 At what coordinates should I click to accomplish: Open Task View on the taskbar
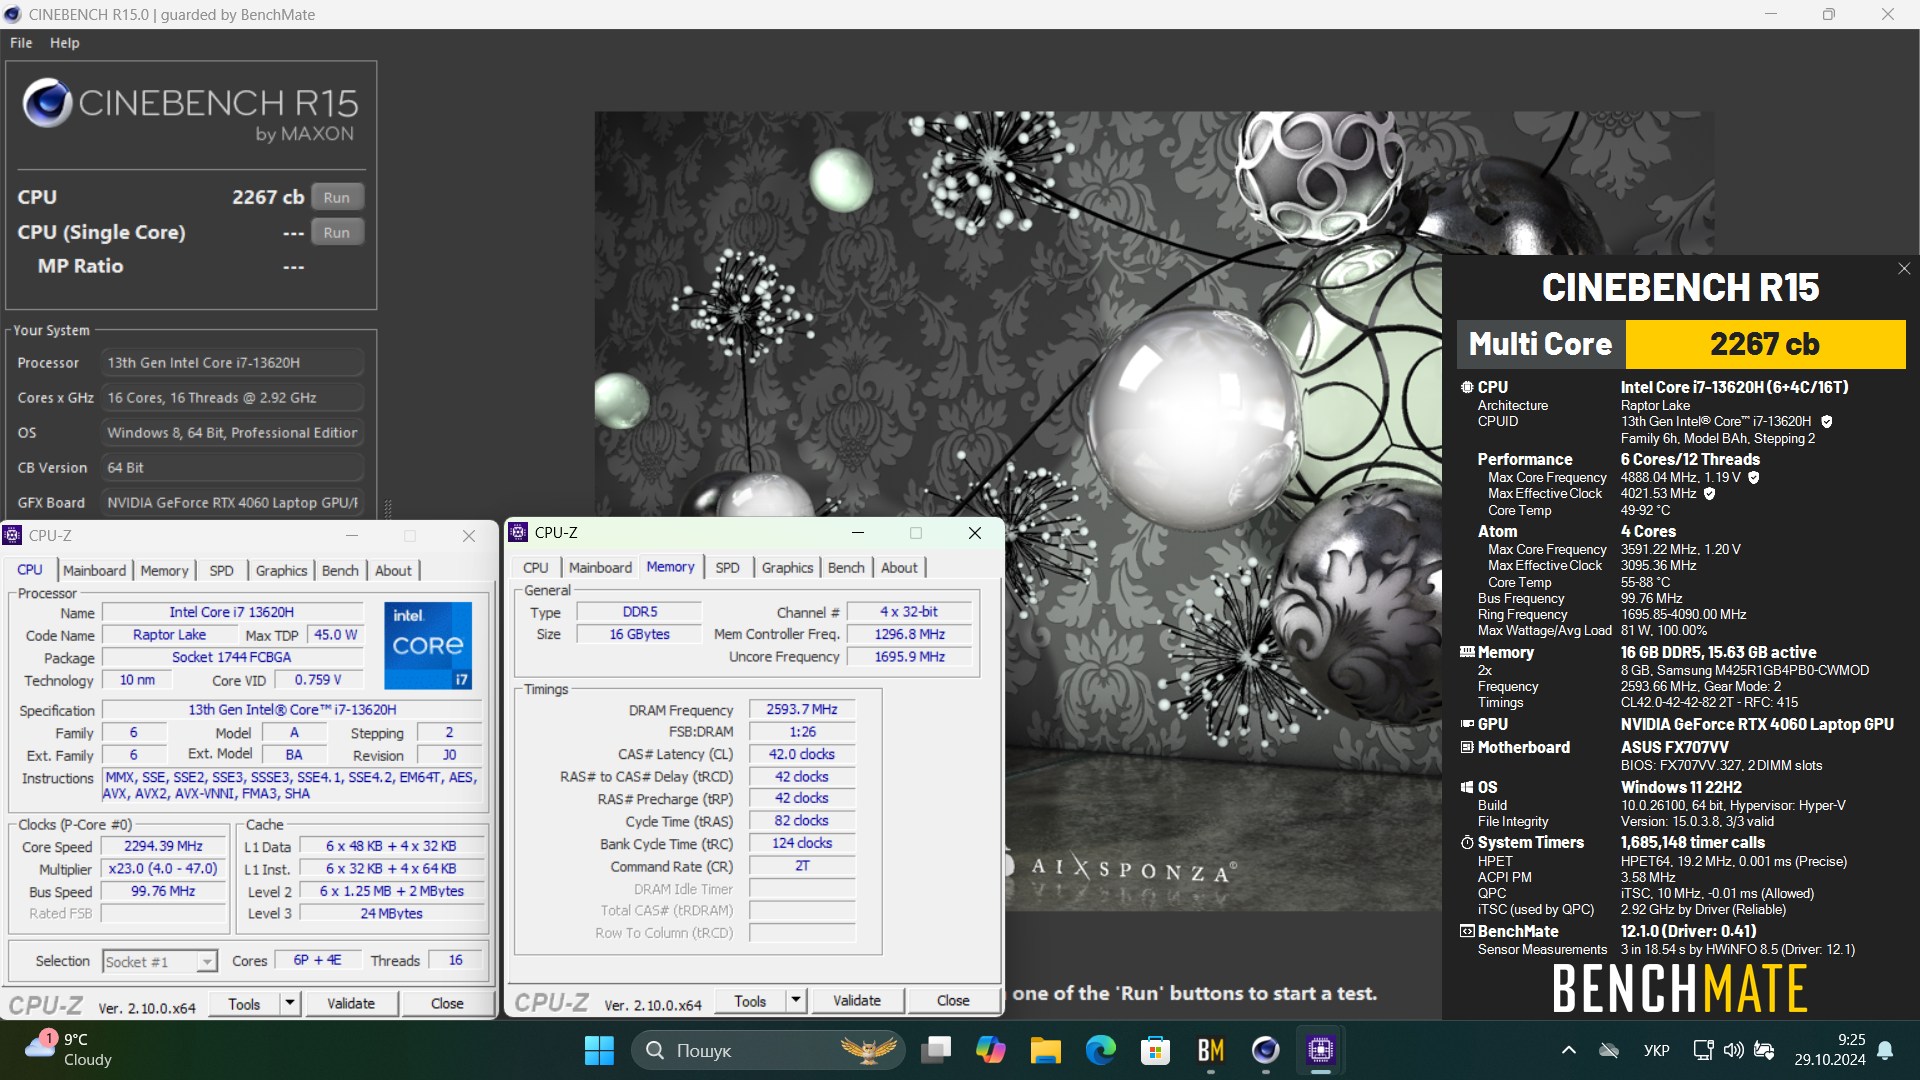point(937,1050)
